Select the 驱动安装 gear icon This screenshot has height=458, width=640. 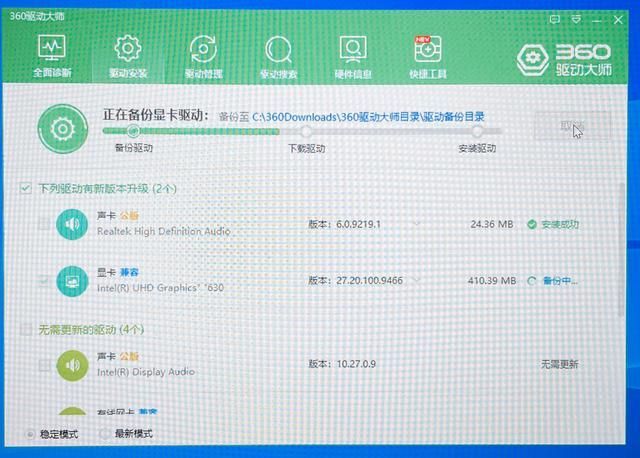point(125,48)
